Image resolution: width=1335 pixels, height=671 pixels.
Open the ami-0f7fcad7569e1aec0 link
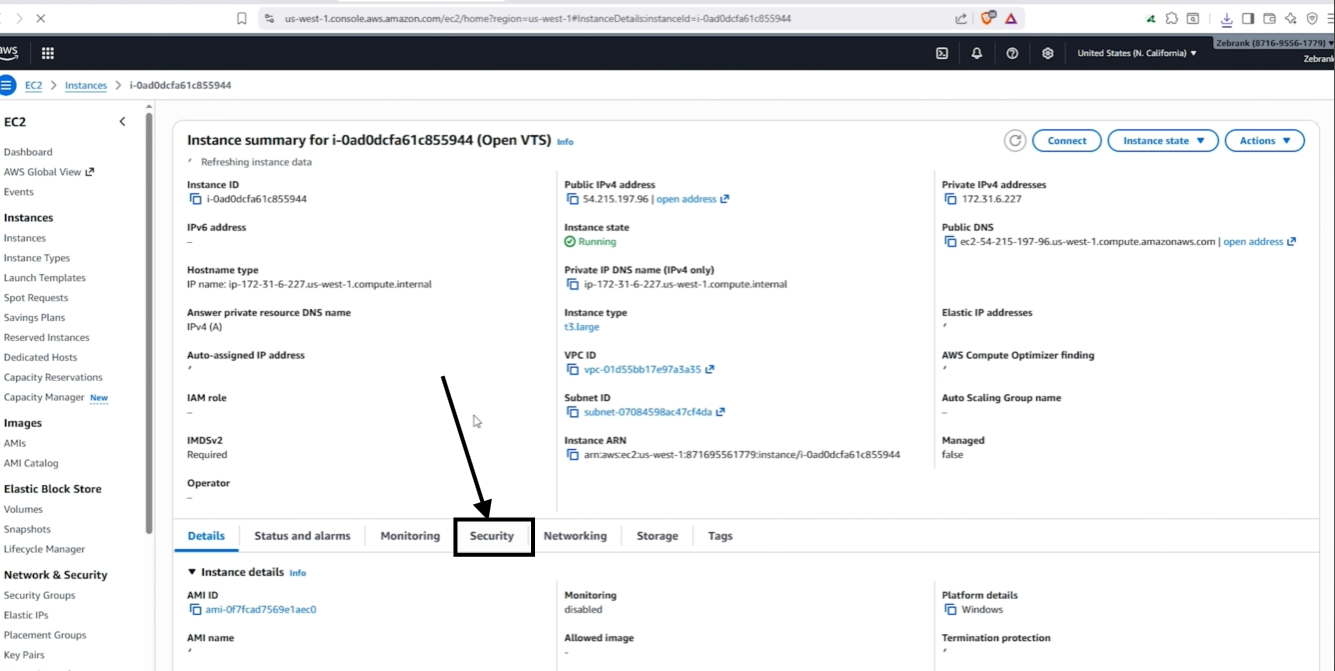[261, 609]
